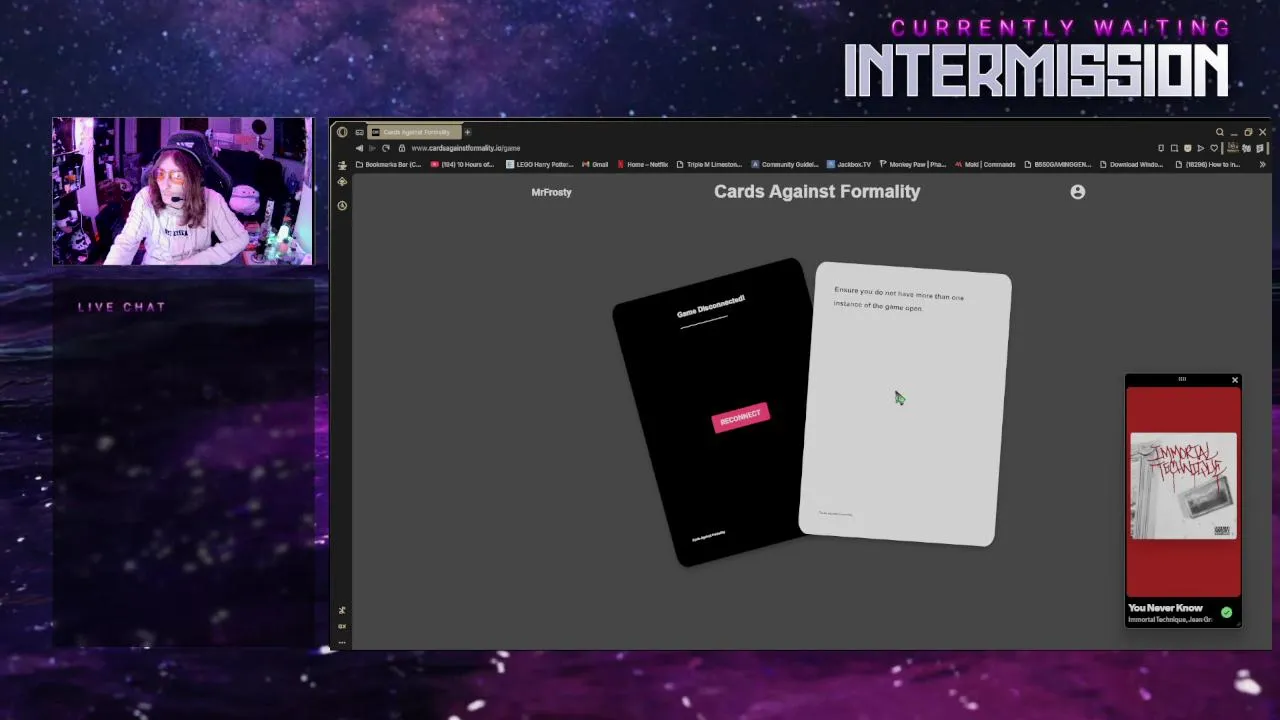Open Mald Commands bookmark
Viewport: 1280px width, 720px height.
click(985, 165)
